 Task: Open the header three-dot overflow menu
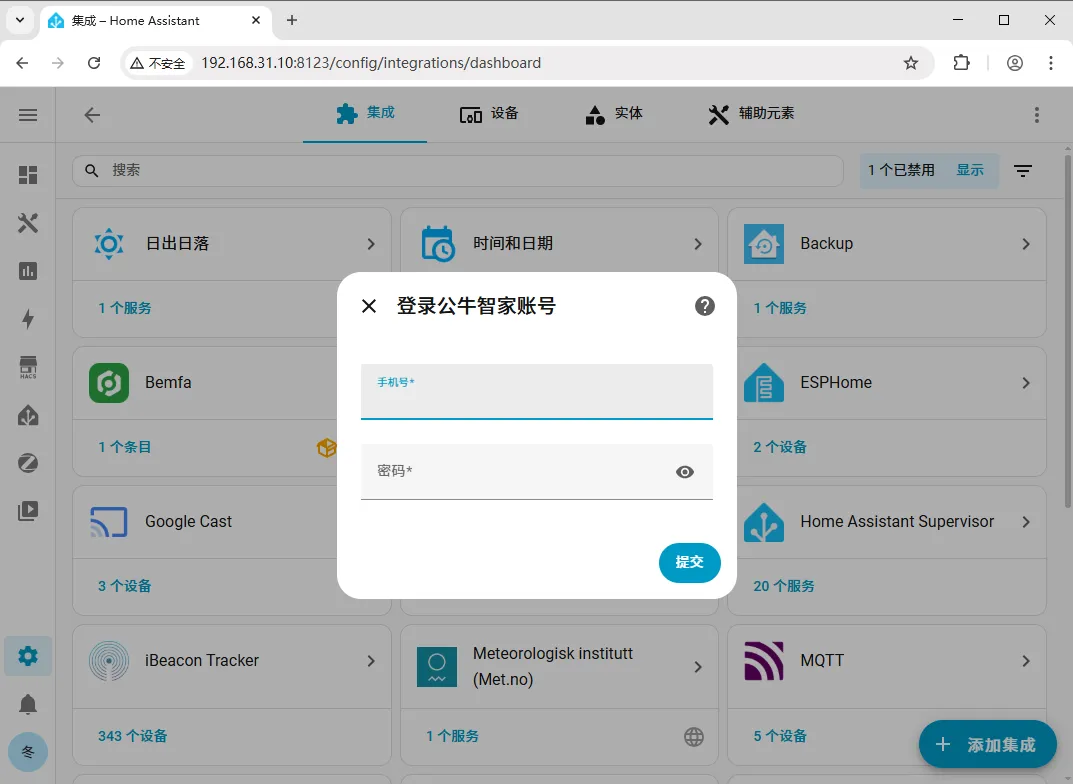[x=1037, y=115]
